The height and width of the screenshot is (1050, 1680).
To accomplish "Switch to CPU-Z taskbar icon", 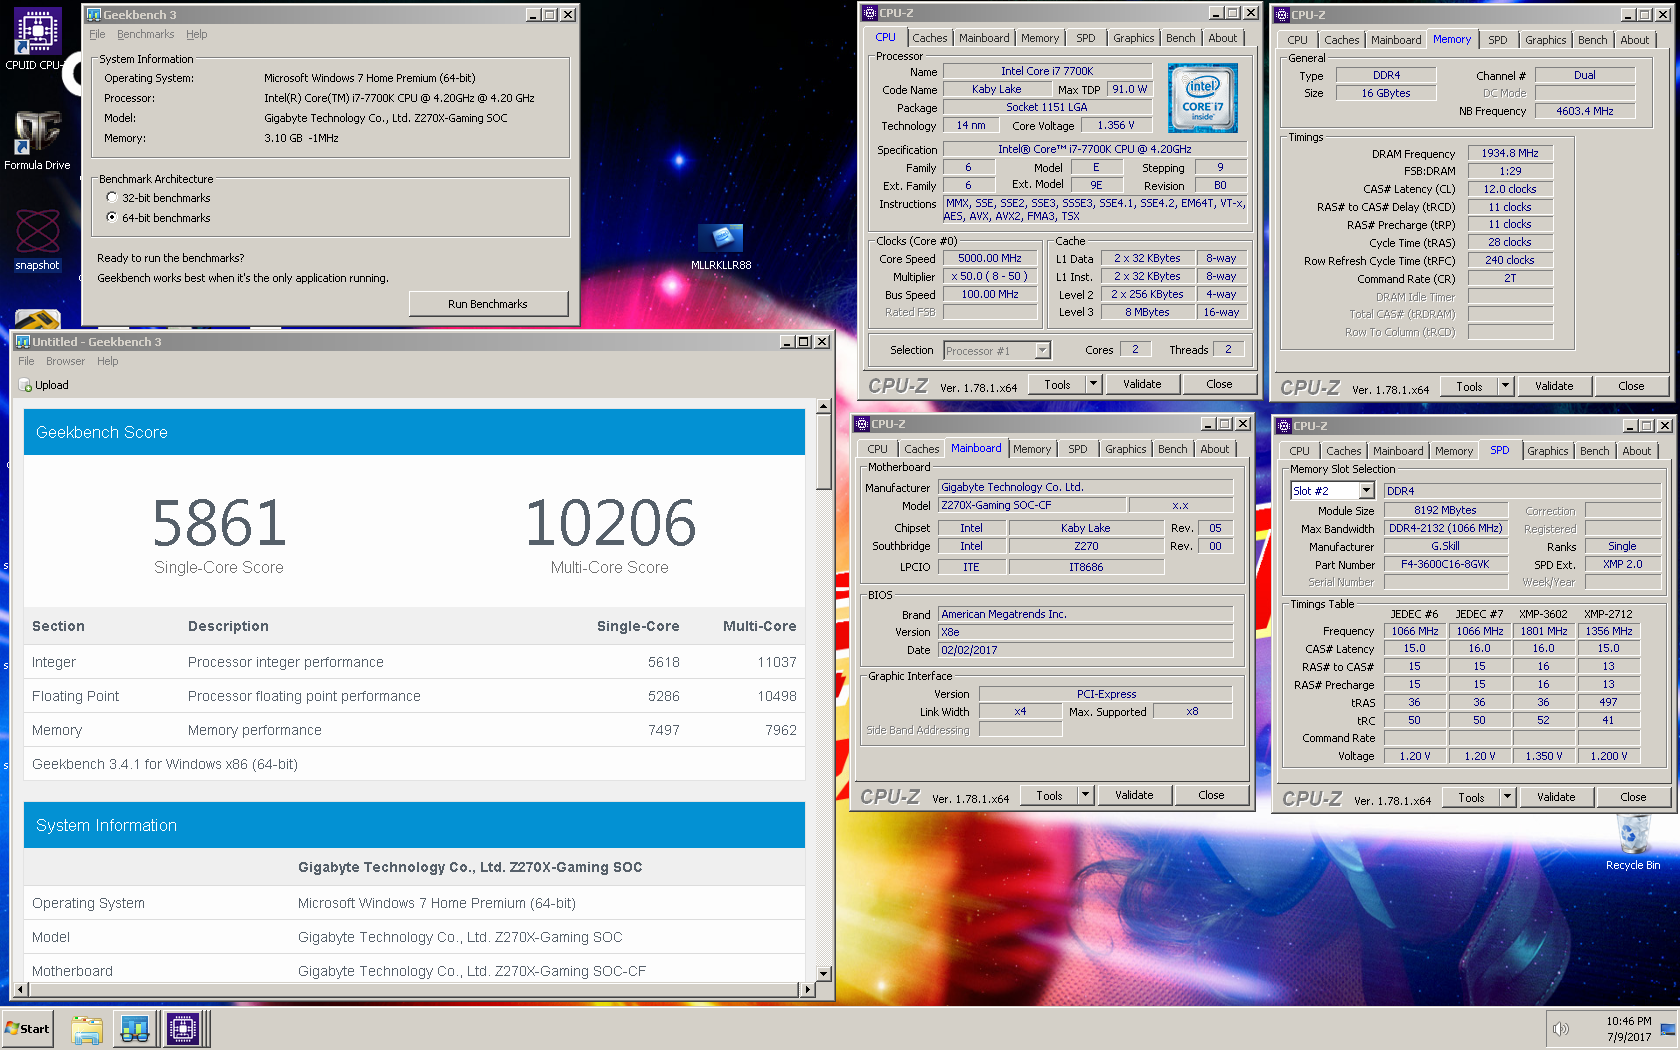I will click(x=184, y=1029).
